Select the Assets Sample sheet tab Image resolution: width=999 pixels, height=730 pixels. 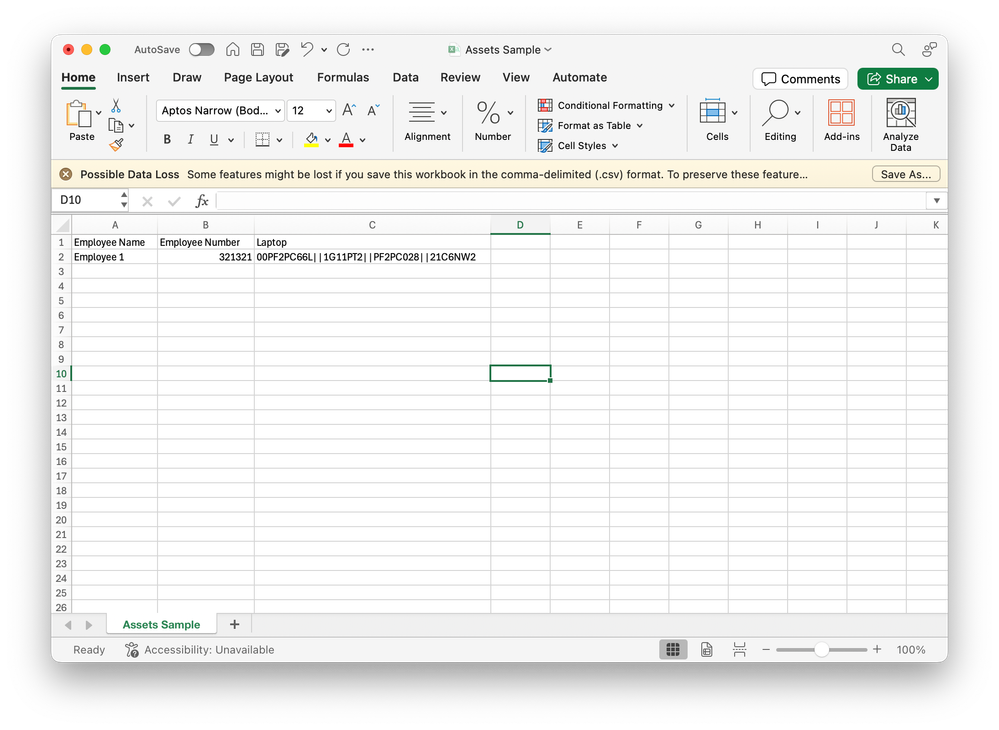tap(161, 623)
